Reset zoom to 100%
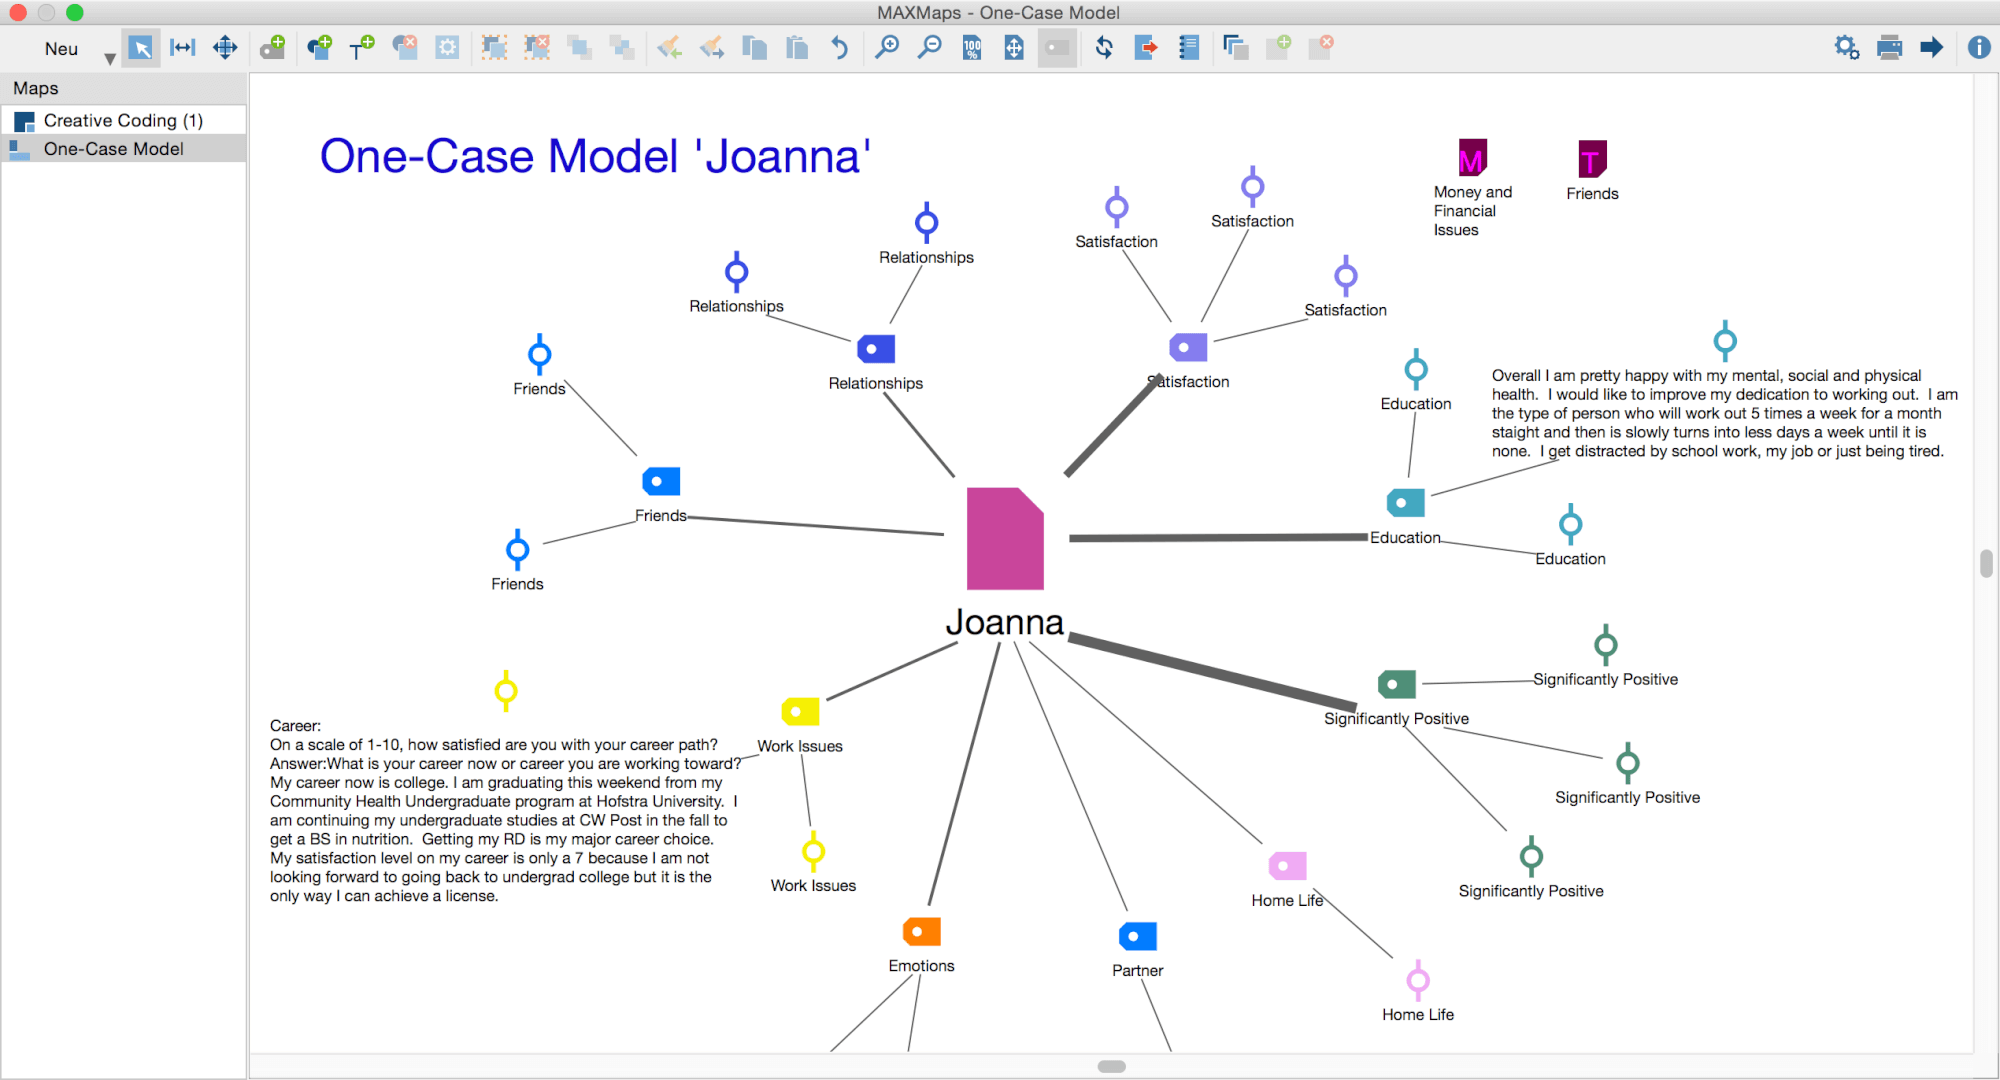 point(971,47)
